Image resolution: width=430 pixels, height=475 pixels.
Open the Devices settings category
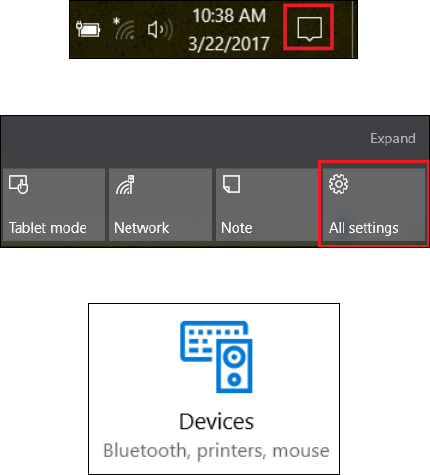coord(214,389)
